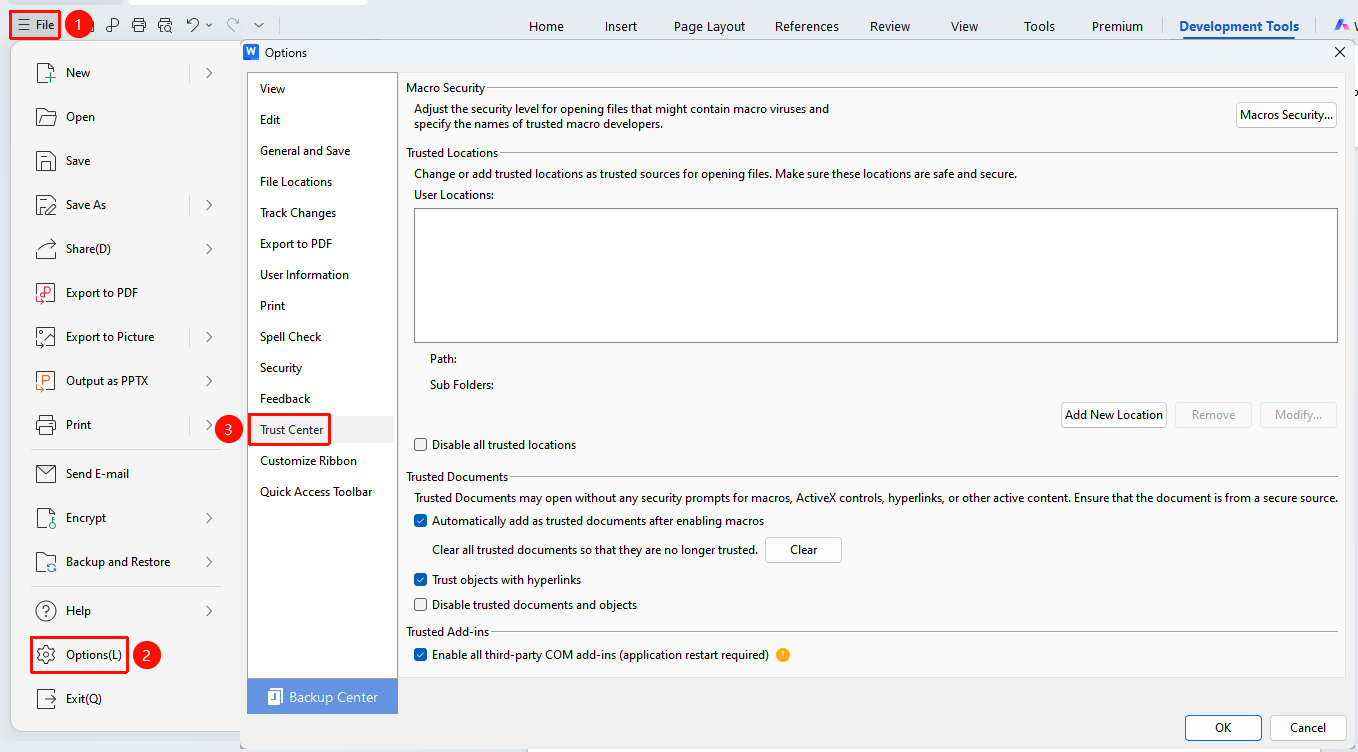Open the Undo history dropdown arrow
Screen dimensions: 1358x752
[209, 25]
